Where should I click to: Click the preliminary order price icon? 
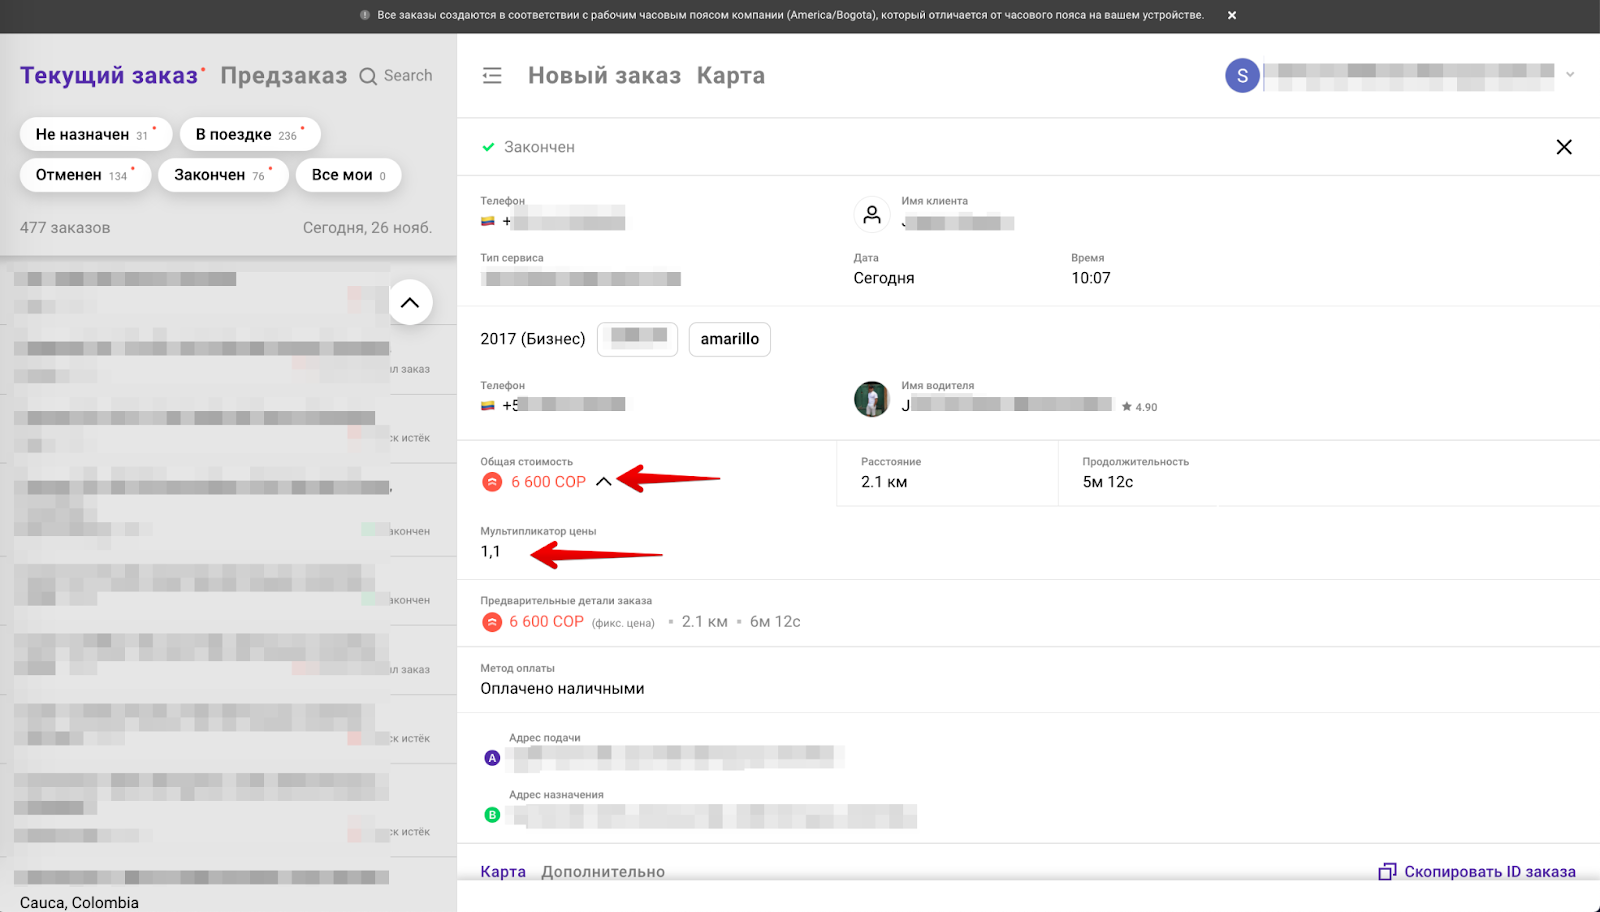492,622
